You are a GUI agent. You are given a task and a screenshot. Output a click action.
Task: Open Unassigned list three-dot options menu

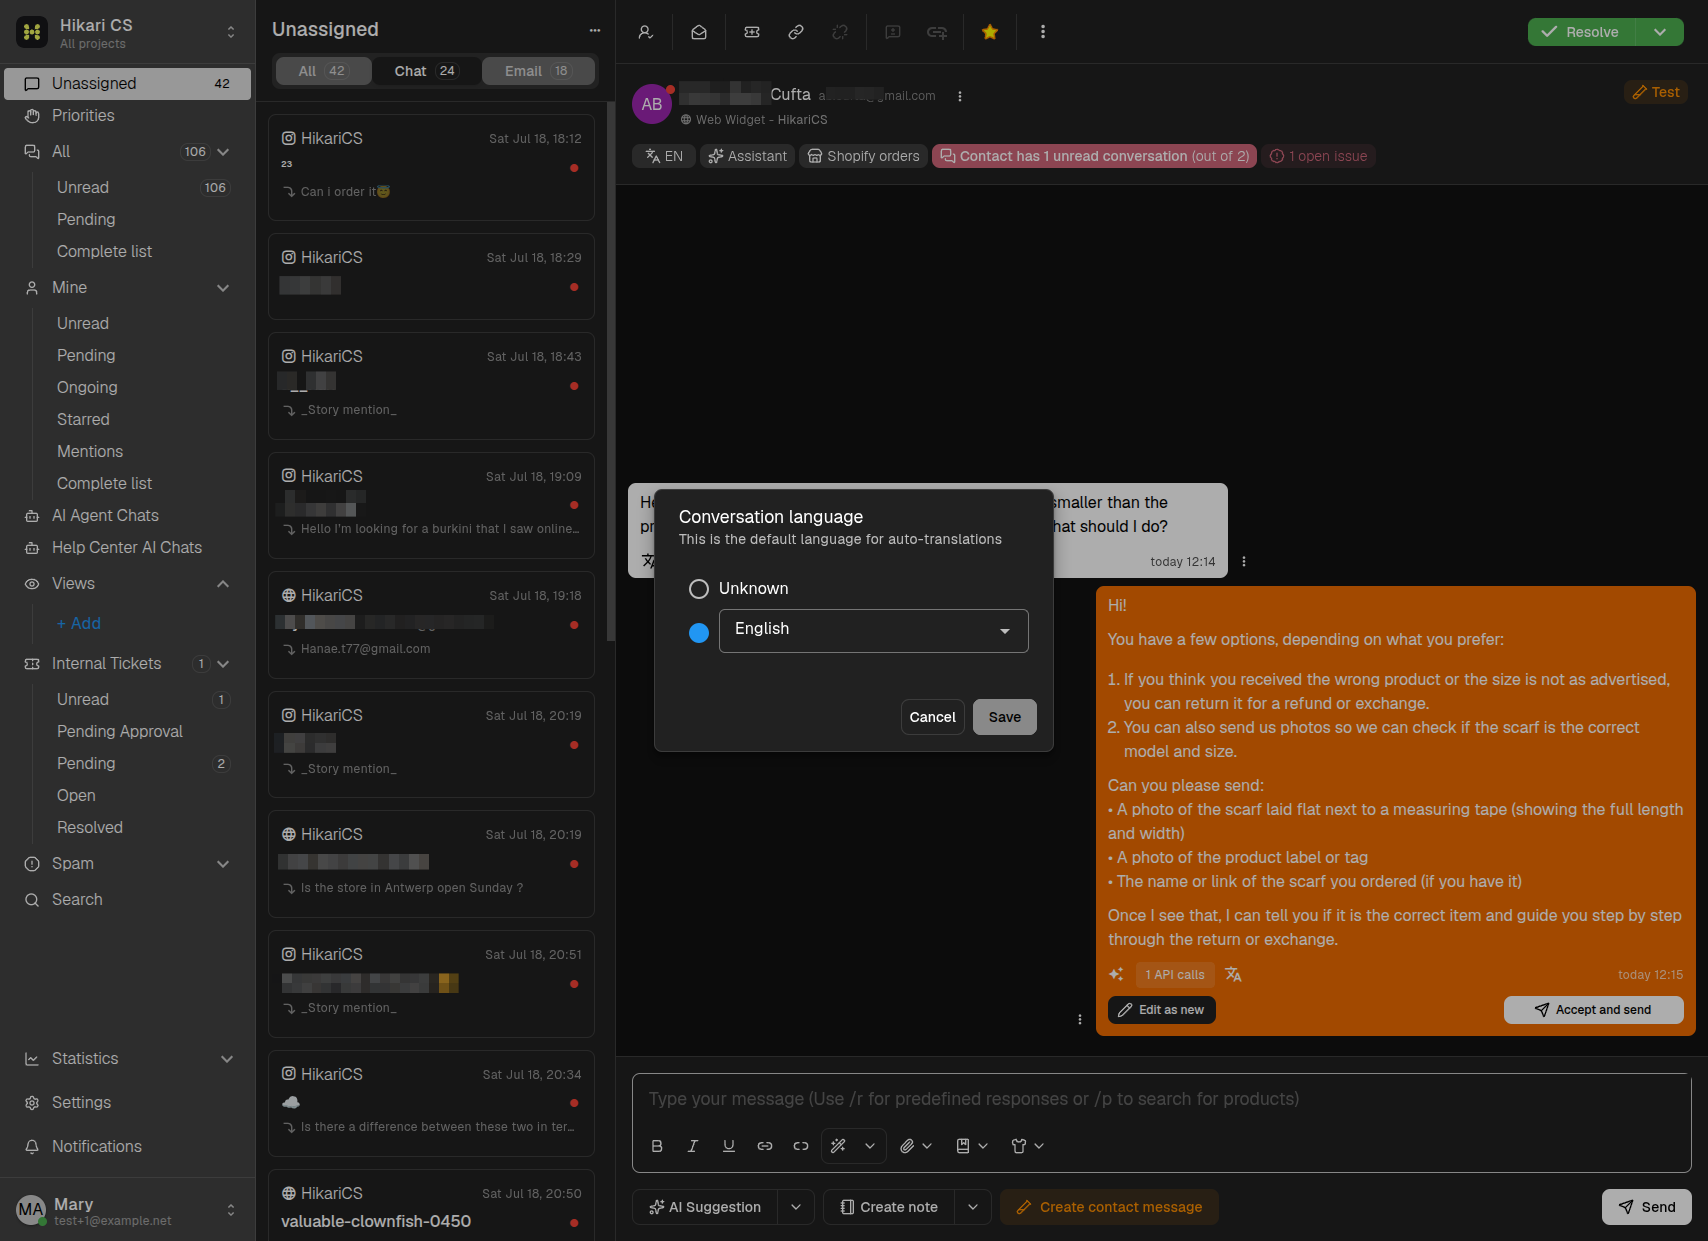[595, 30]
